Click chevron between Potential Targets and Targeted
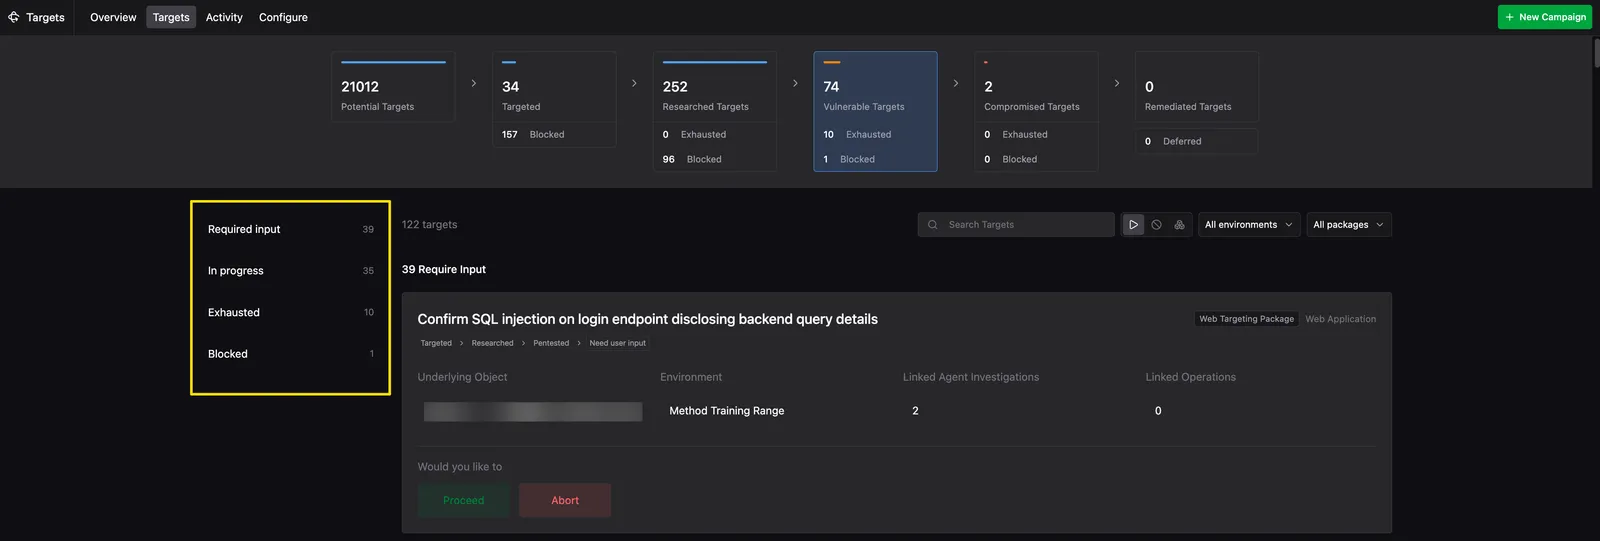Screen dimensions: 1600x541 click(474, 83)
